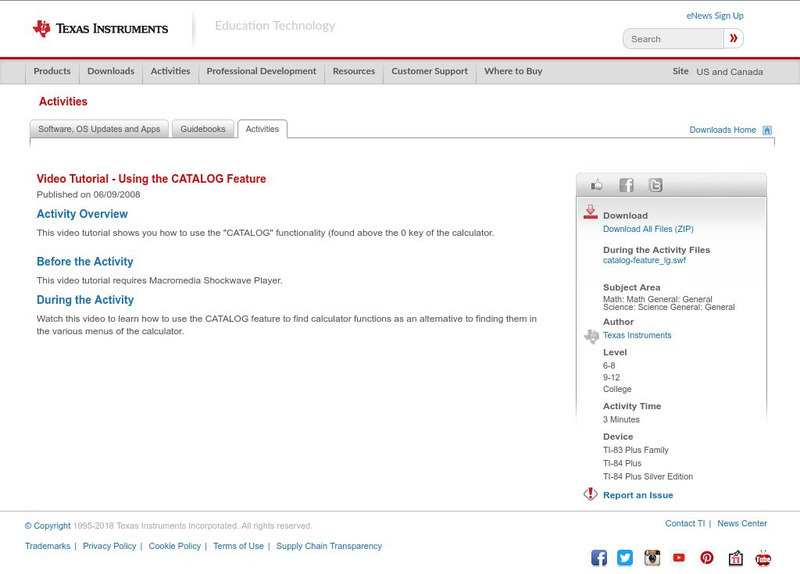The width and height of the screenshot is (800, 574).
Task: Open the Where to Buy menu
Action: click(x=513, y=71)
